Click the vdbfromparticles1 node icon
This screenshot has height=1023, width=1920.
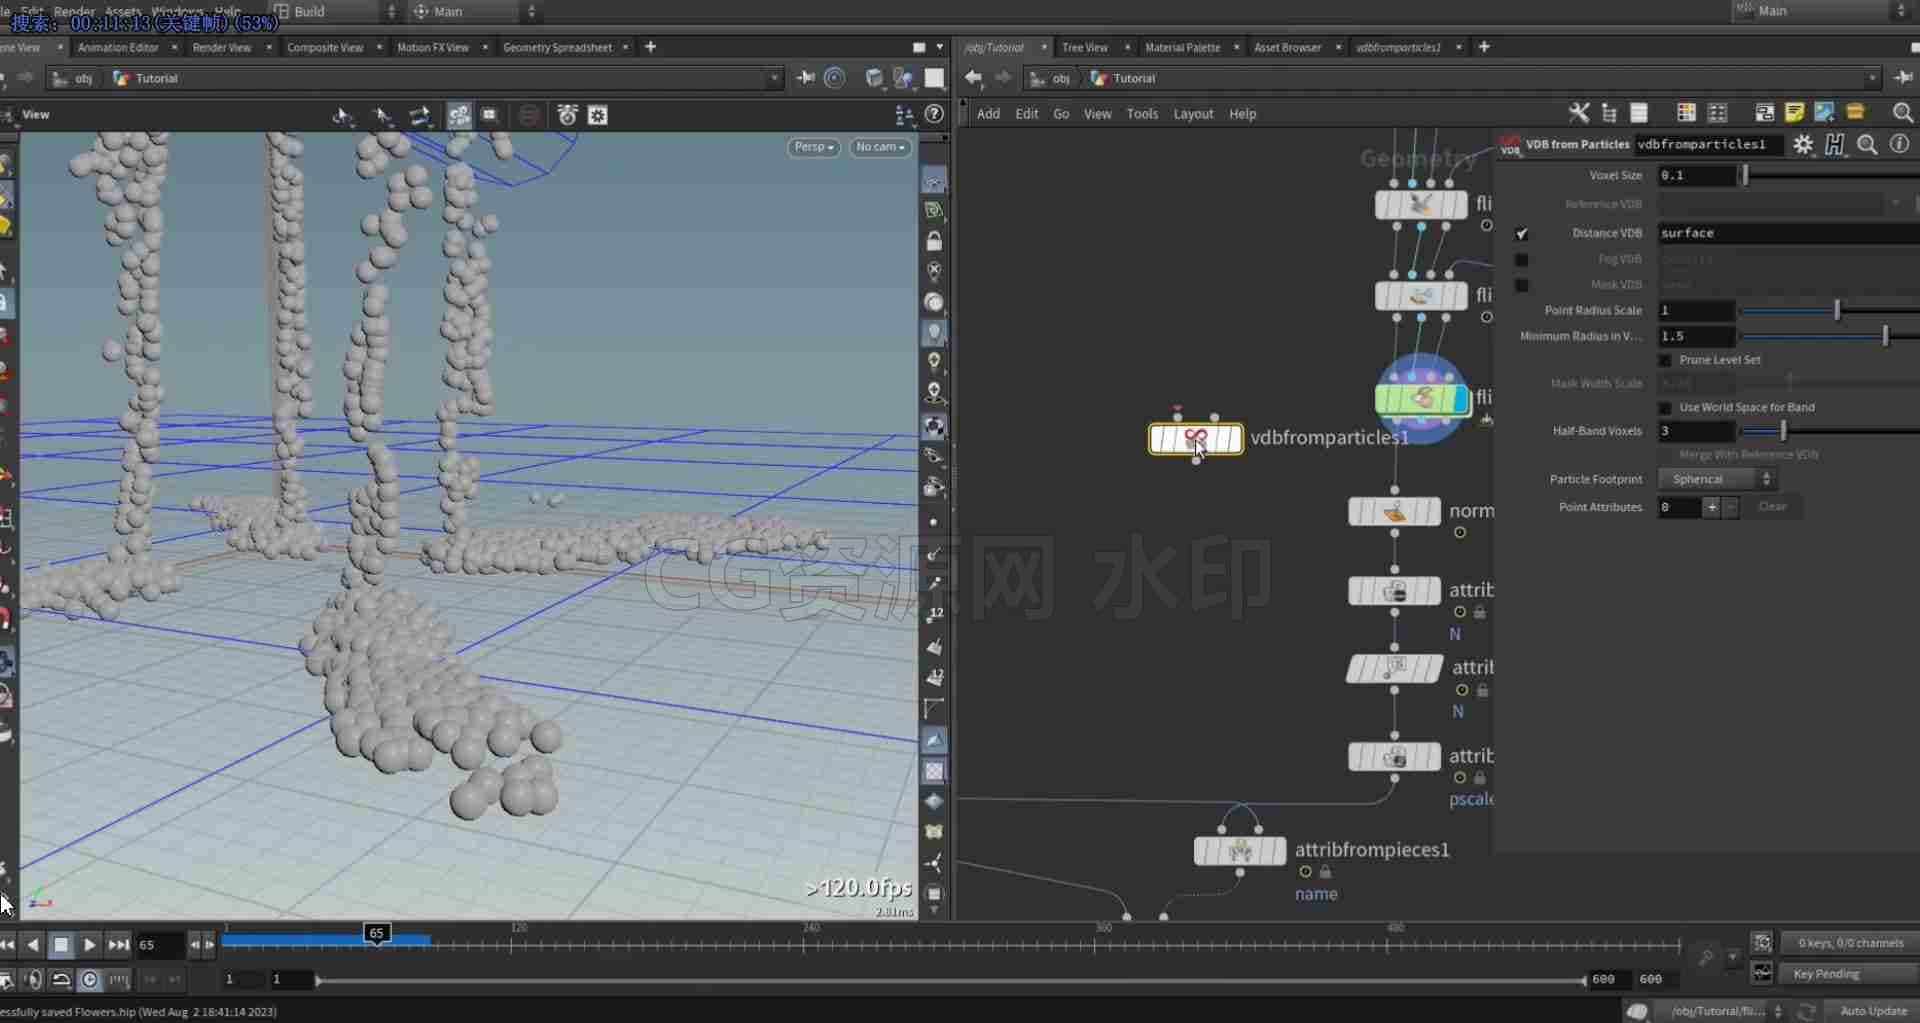1196,438
